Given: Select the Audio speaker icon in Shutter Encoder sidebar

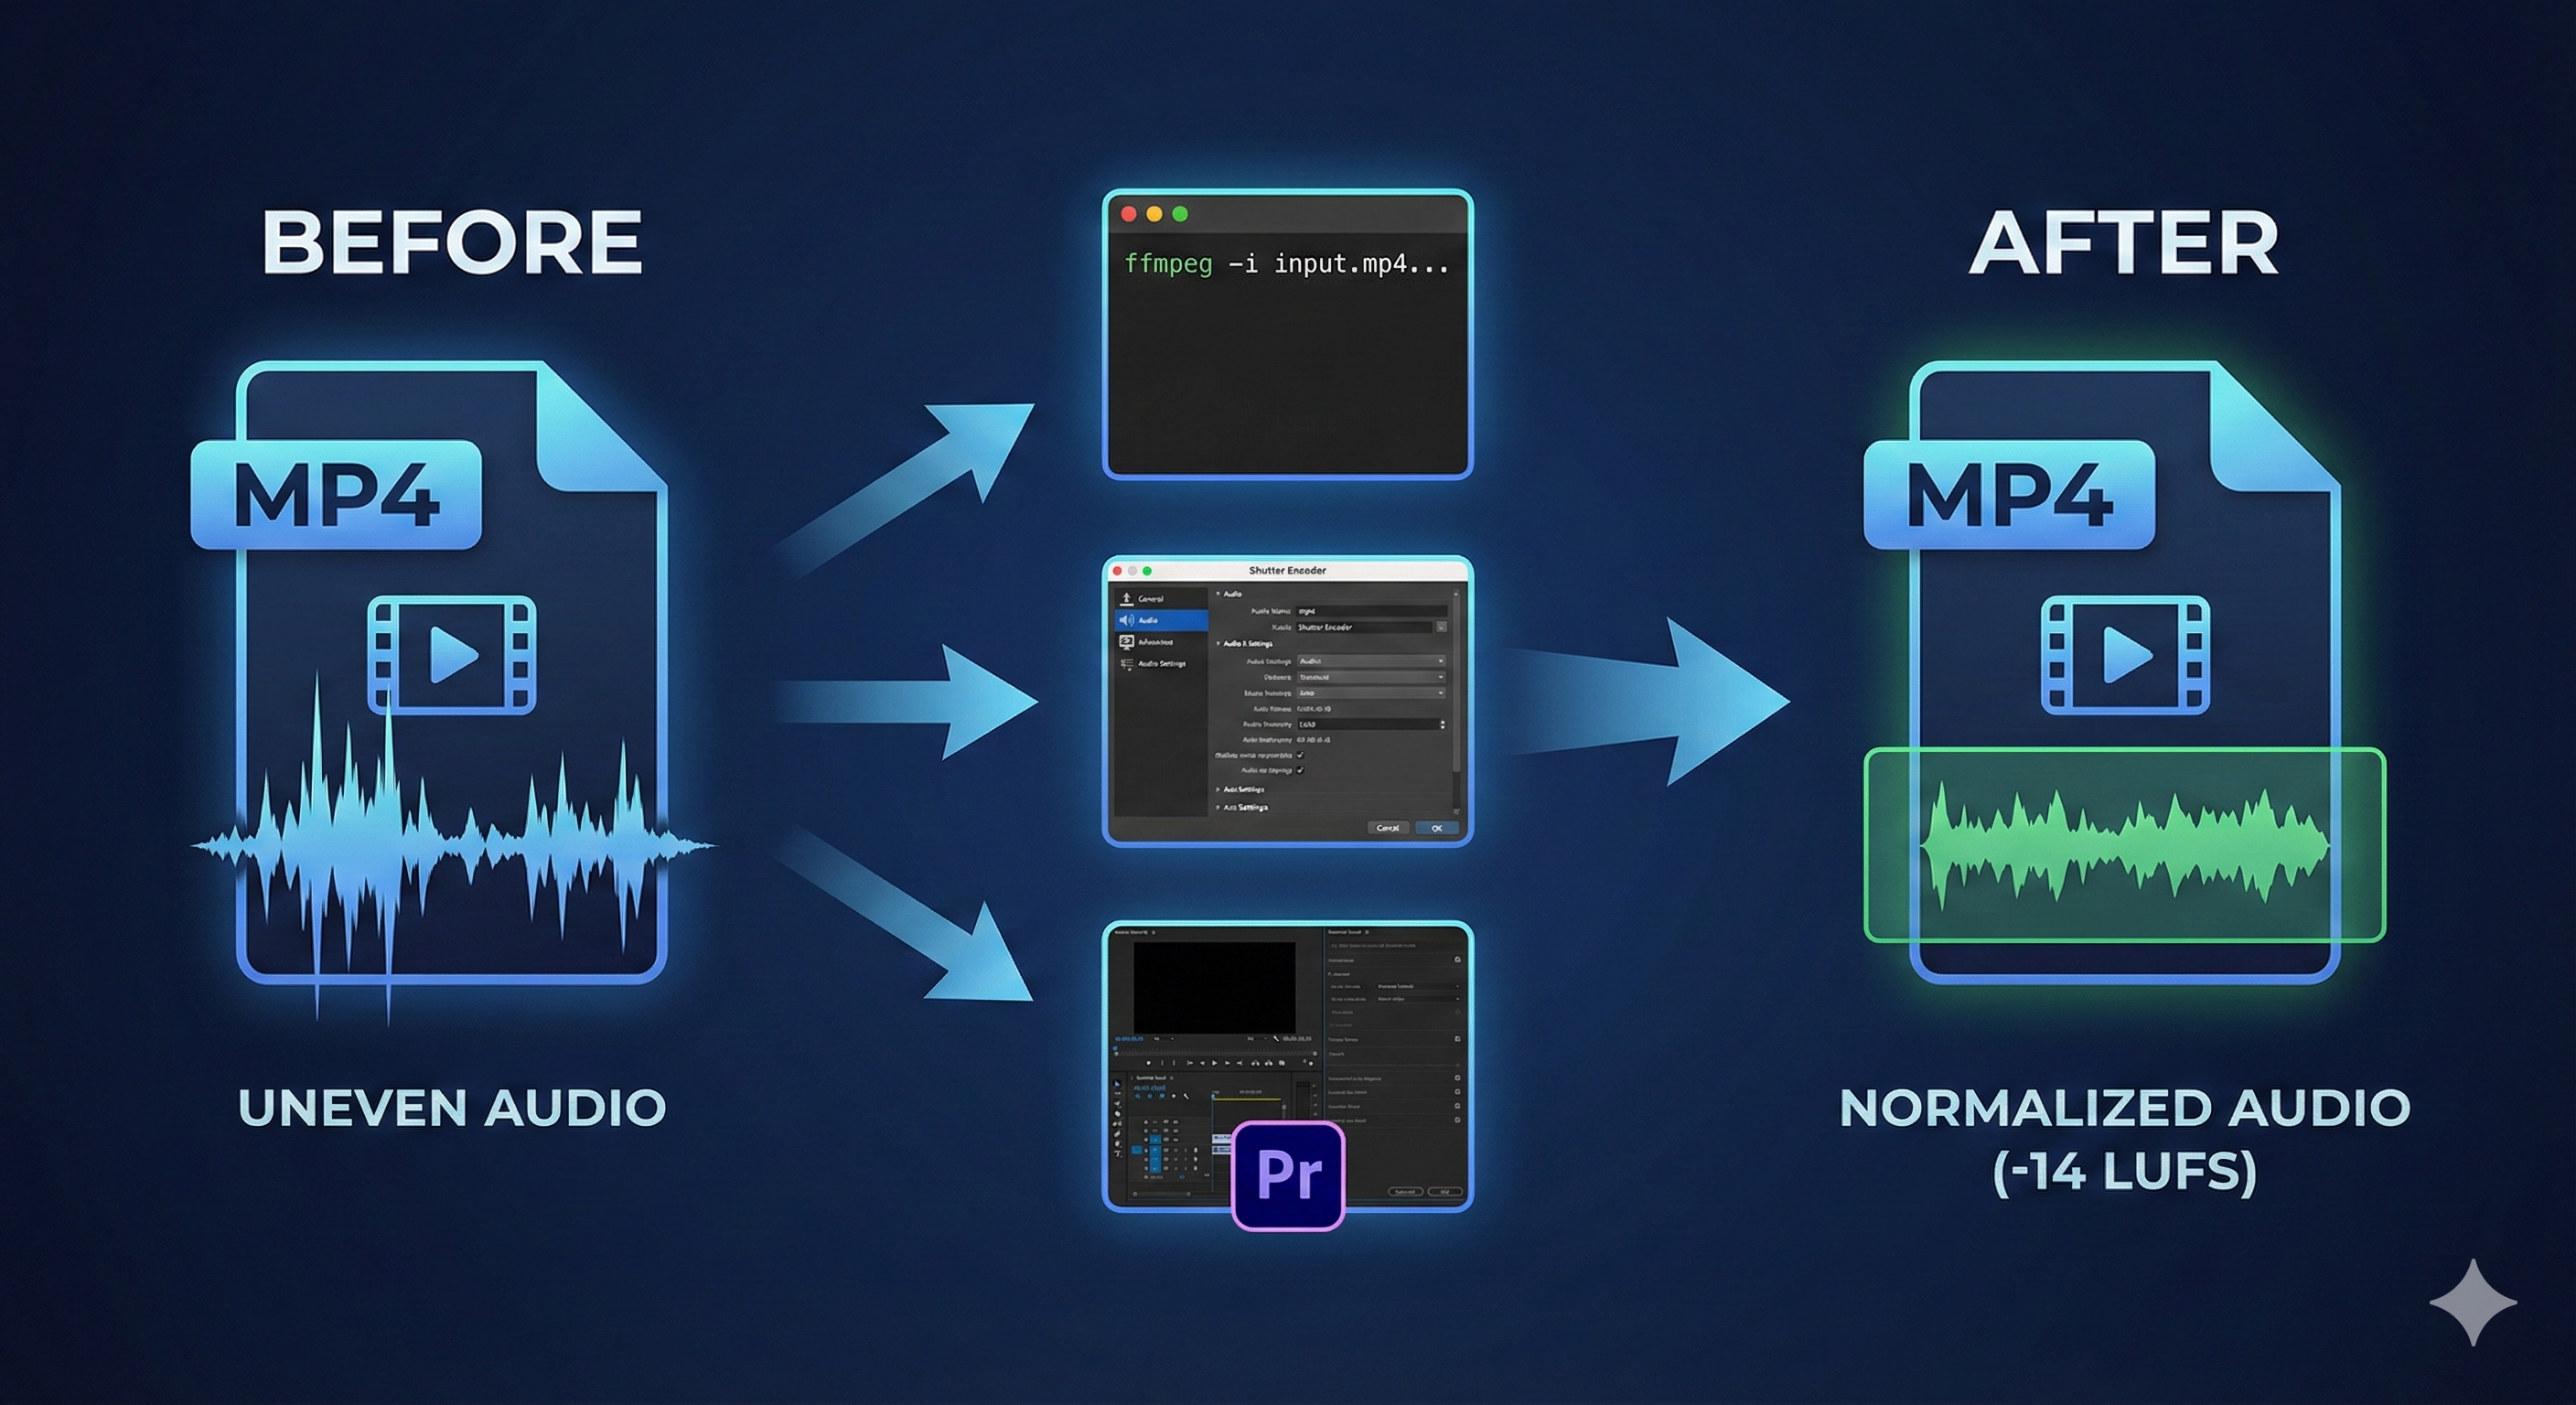Looking at the screenshot, I should point(1127,621).
